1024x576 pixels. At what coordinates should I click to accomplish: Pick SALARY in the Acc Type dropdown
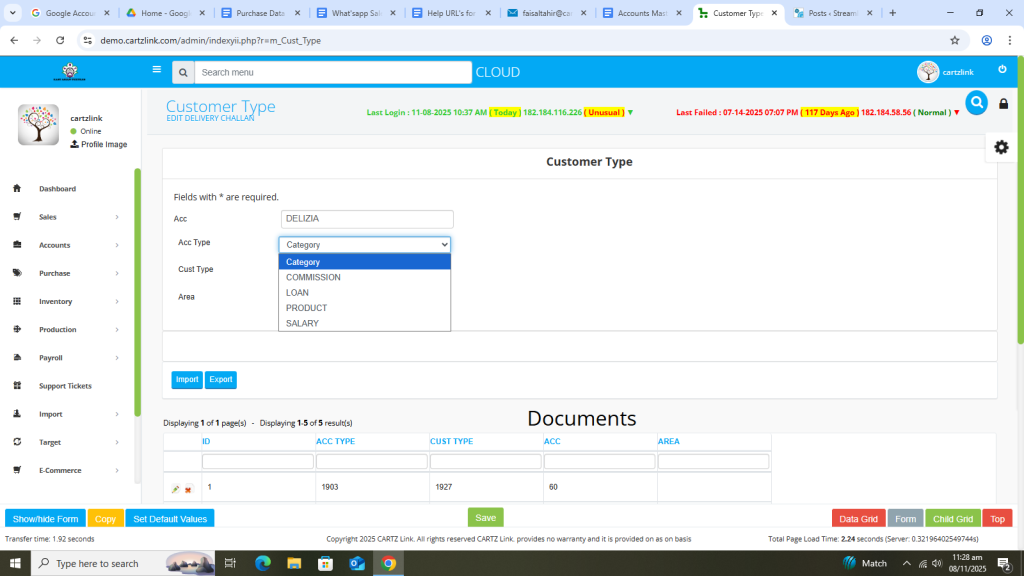click(x=302, y=323)
